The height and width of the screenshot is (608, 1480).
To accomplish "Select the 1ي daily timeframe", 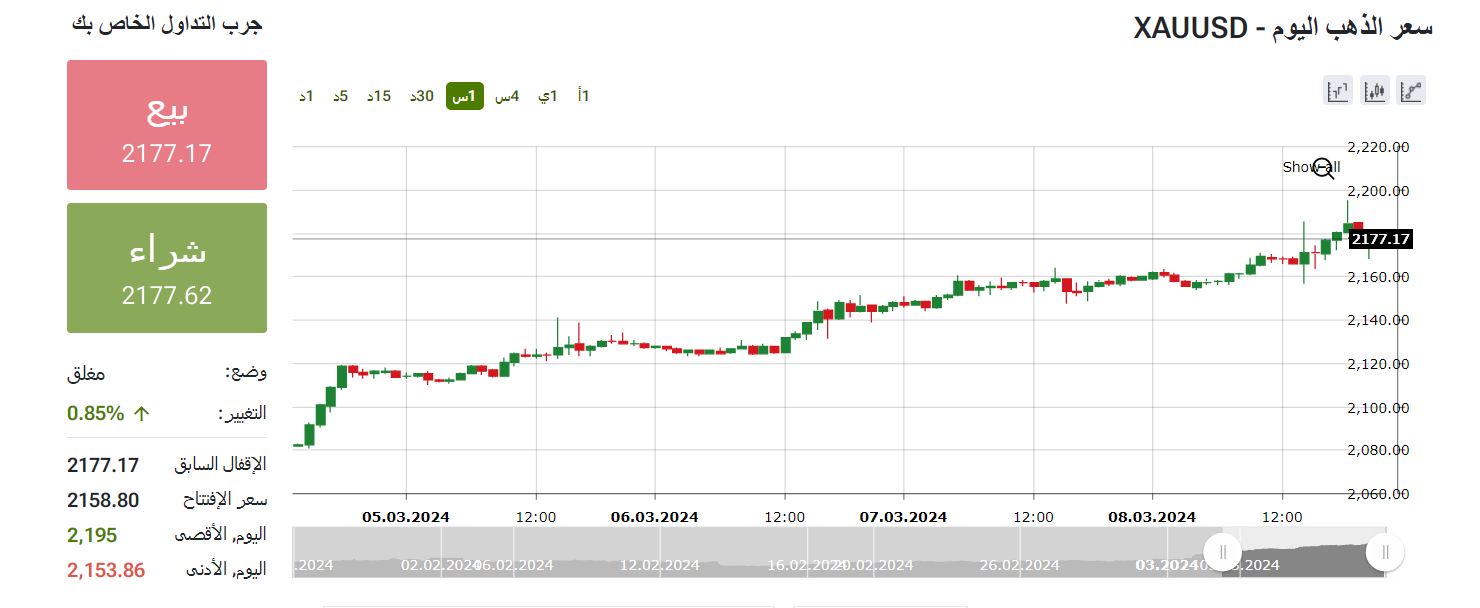I will point(548,96).
